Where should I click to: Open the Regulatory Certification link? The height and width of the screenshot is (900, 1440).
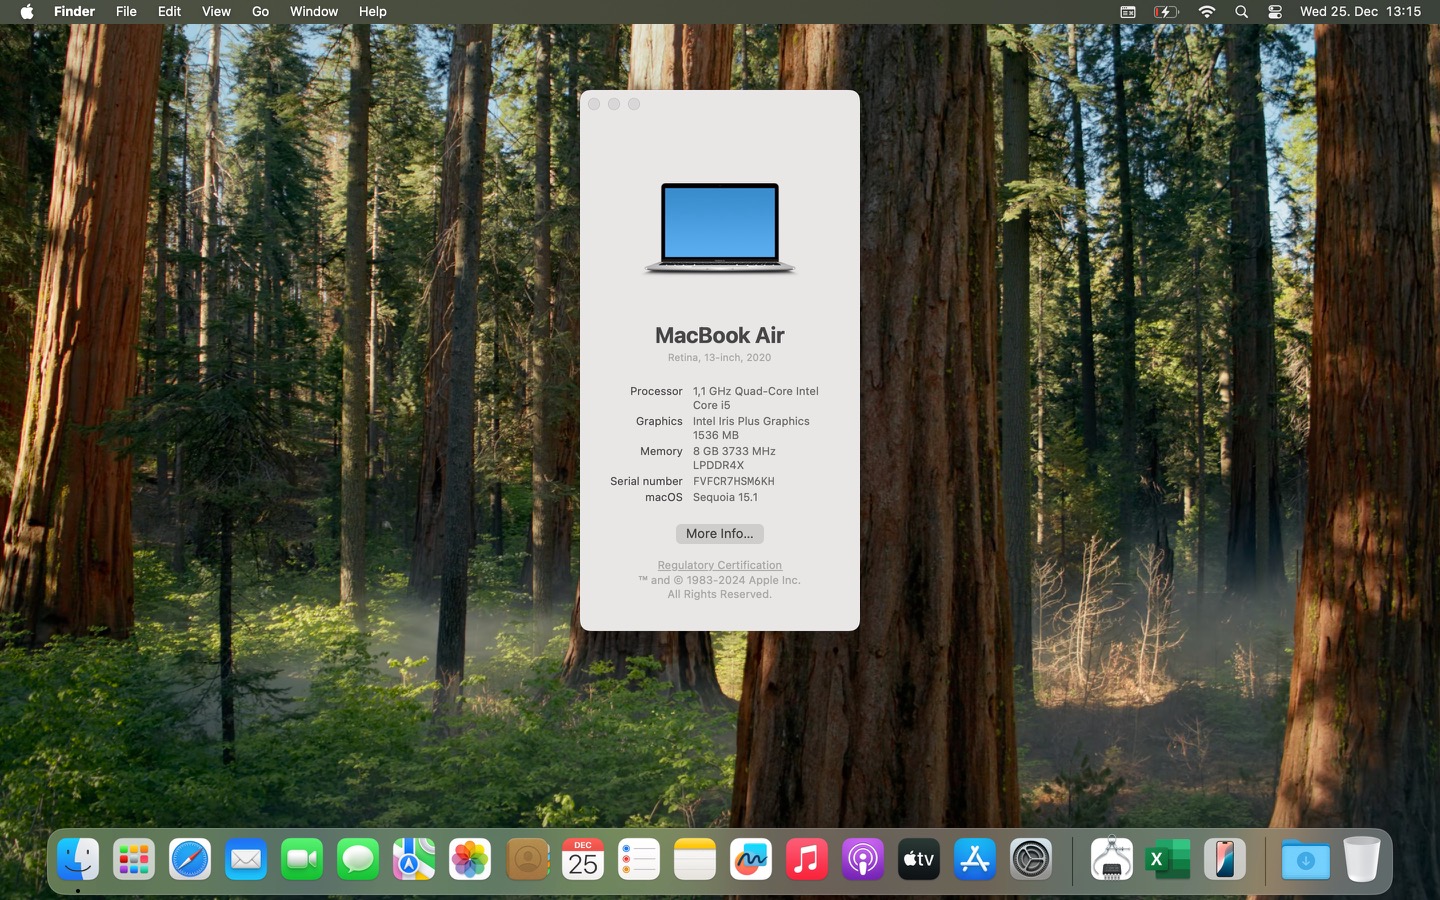pos(720,565)
